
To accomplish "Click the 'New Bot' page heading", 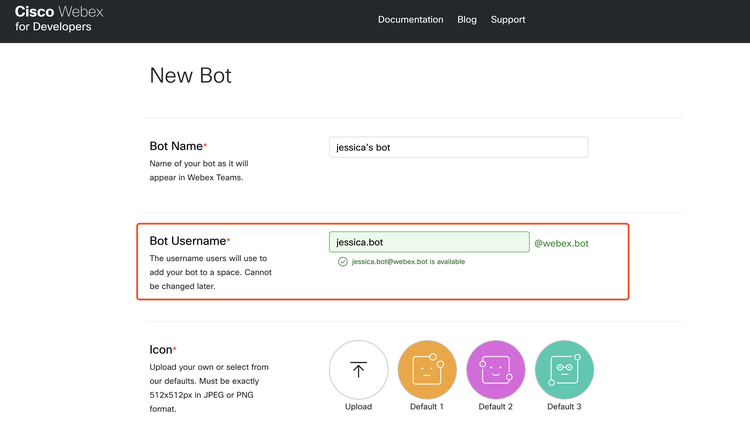I will pyautogui.click(x=190, y=76).
